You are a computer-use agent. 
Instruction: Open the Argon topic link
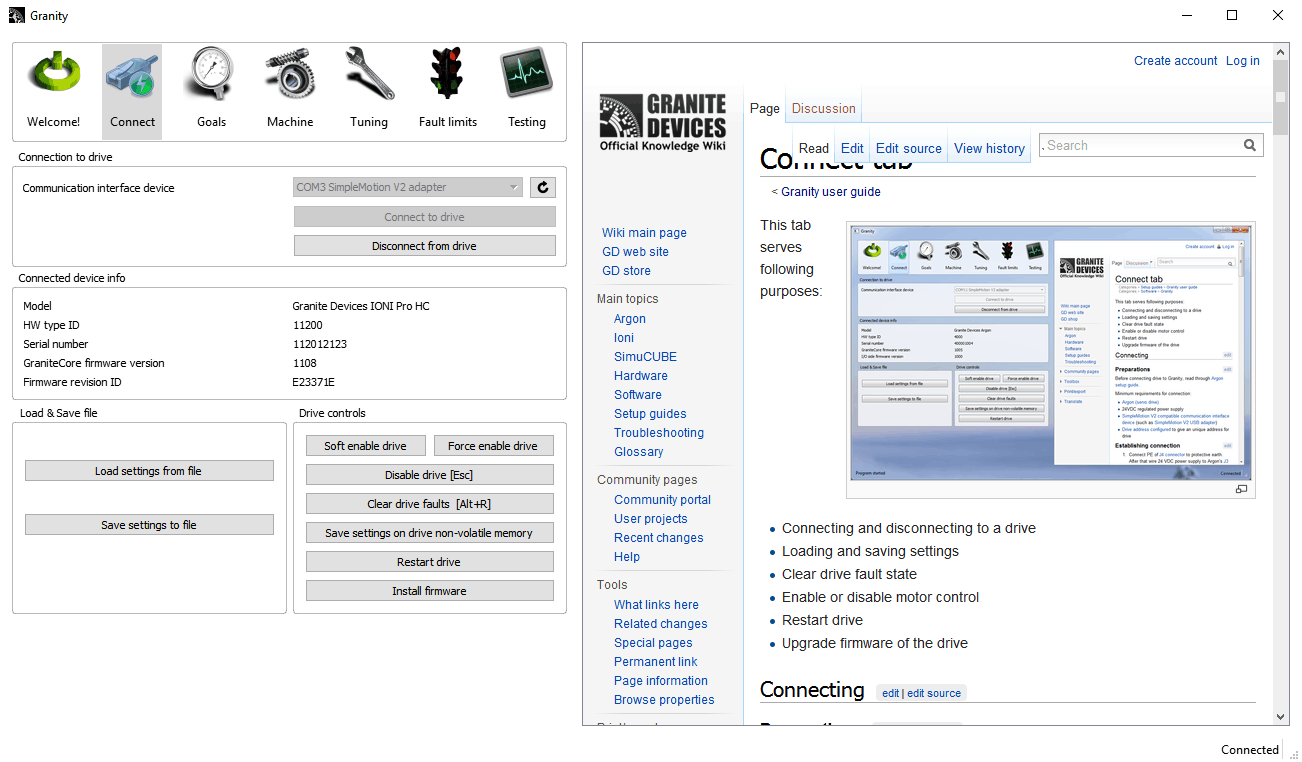(630, 319)
